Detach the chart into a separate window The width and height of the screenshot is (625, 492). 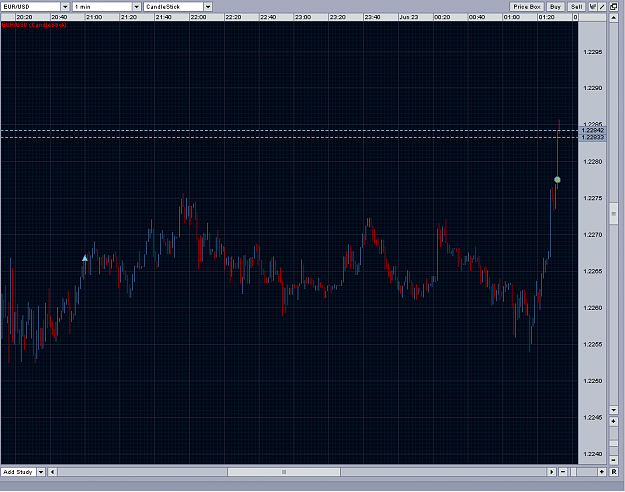(613, 6)
